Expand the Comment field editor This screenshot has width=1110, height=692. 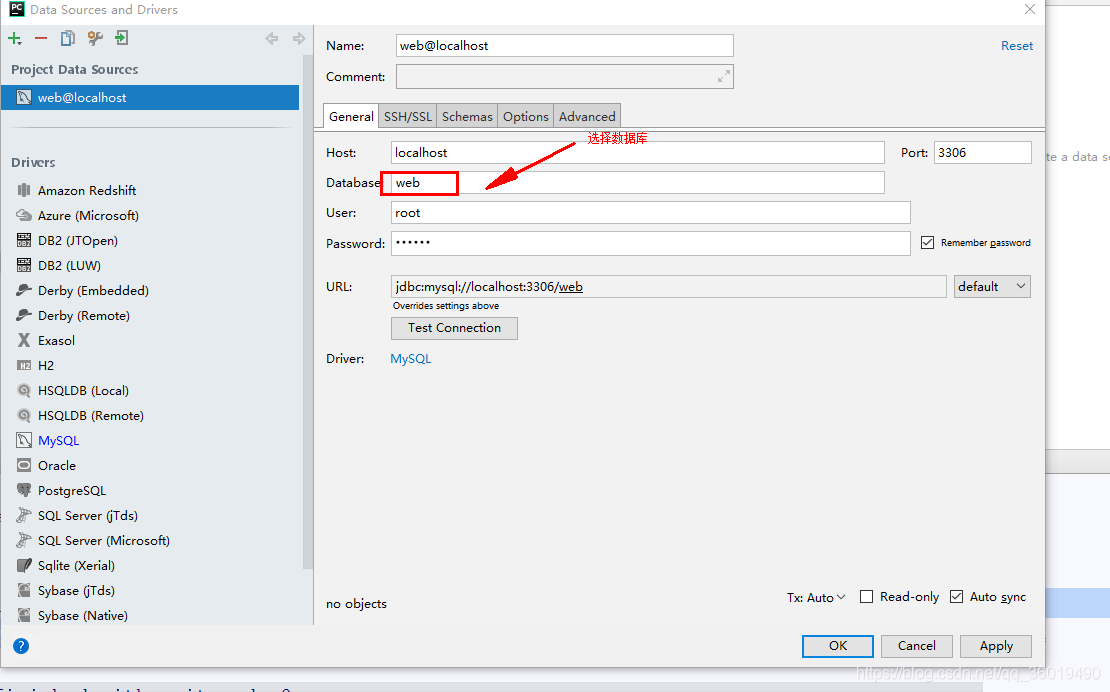723,76
